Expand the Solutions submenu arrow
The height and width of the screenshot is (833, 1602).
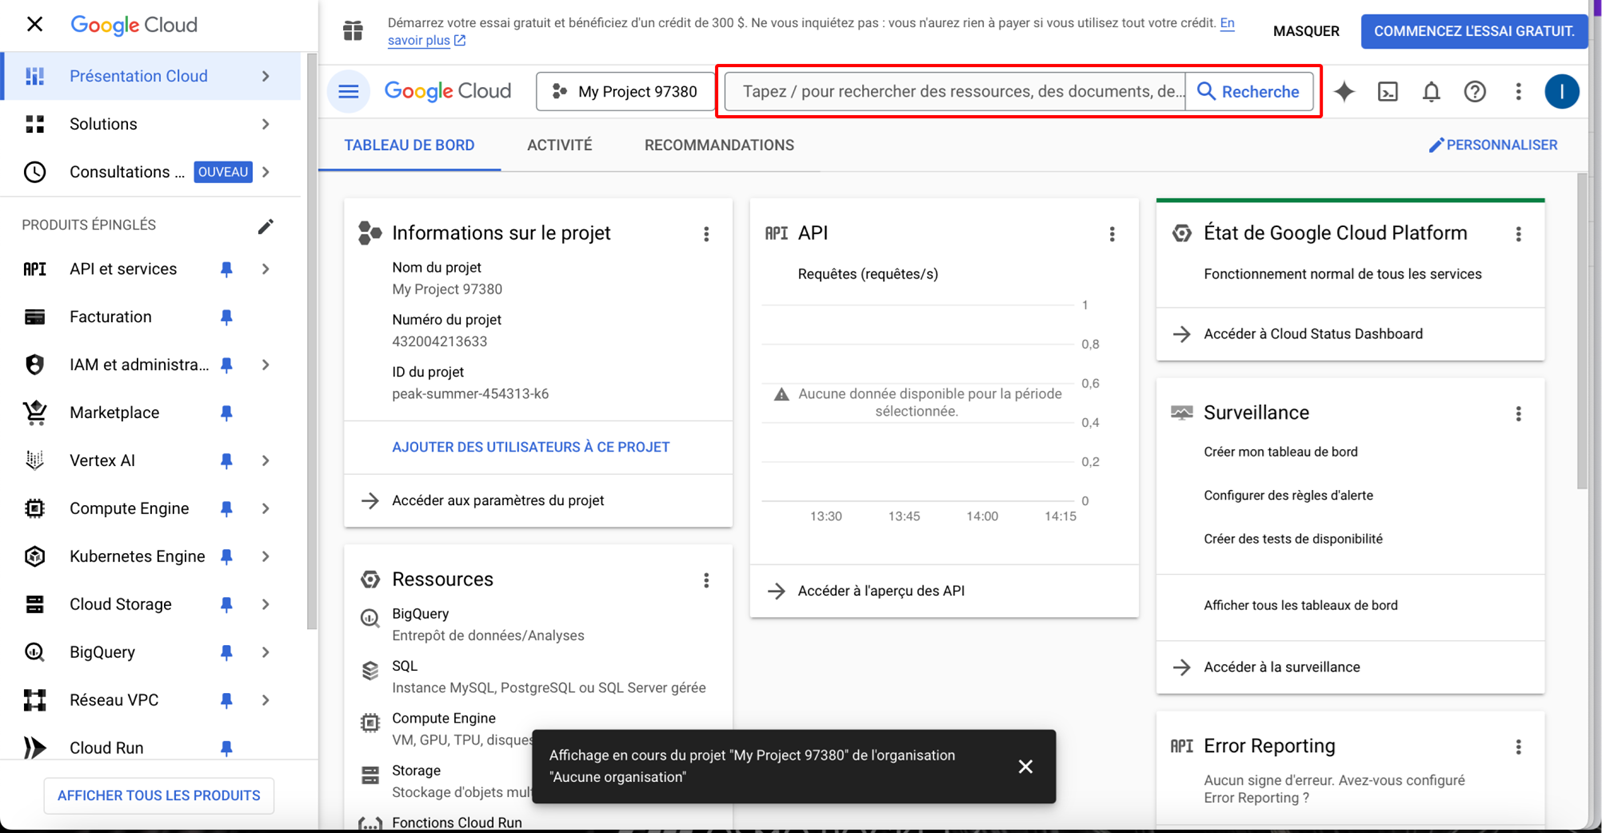pos(266,124)
